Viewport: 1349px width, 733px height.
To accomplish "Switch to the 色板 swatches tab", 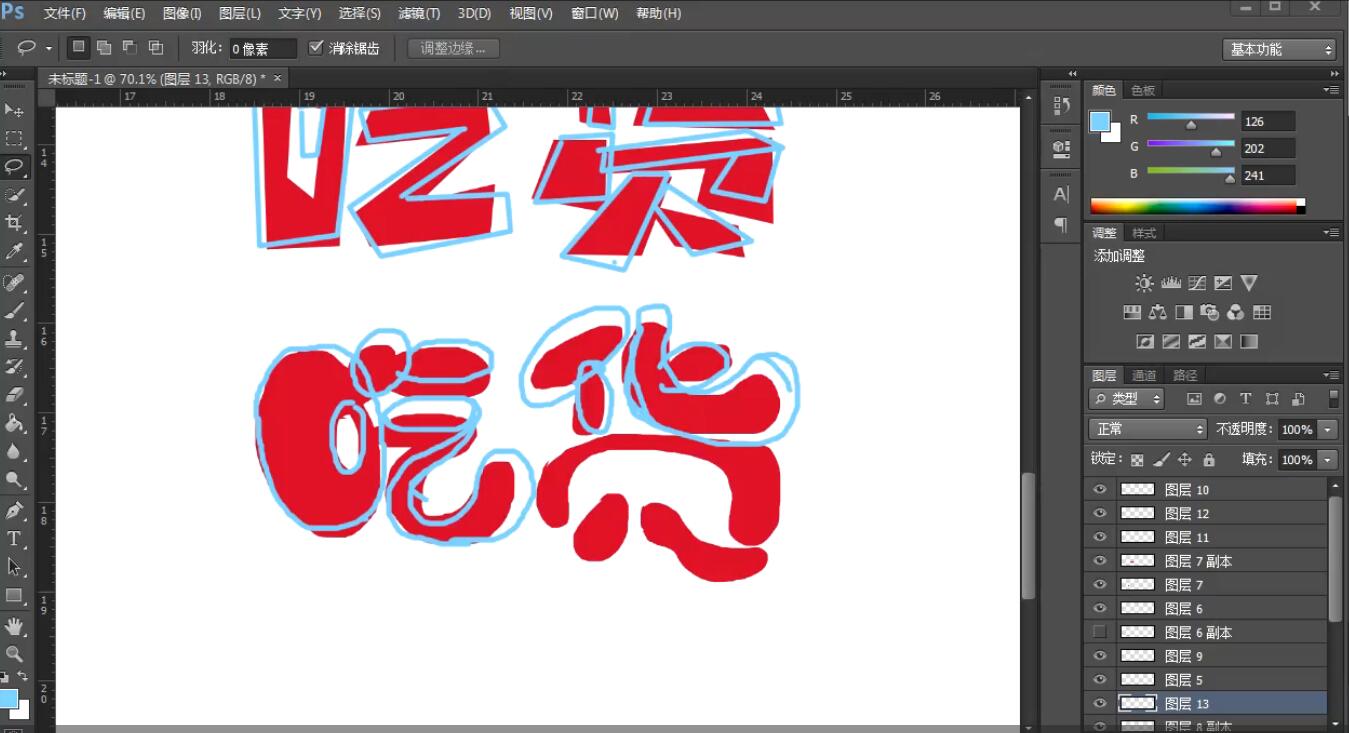I will click(1143, 90).
